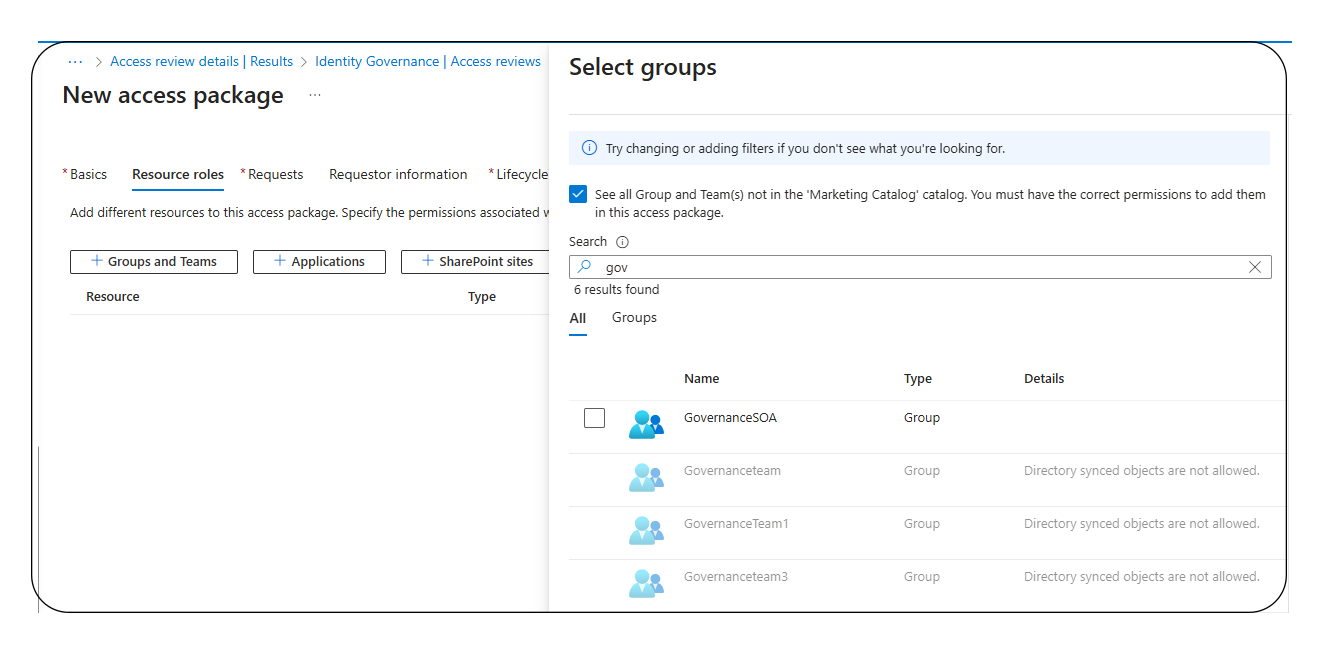Click the GovernanceTeam1 group icon

pyautogui.click(x=646, y=530)
